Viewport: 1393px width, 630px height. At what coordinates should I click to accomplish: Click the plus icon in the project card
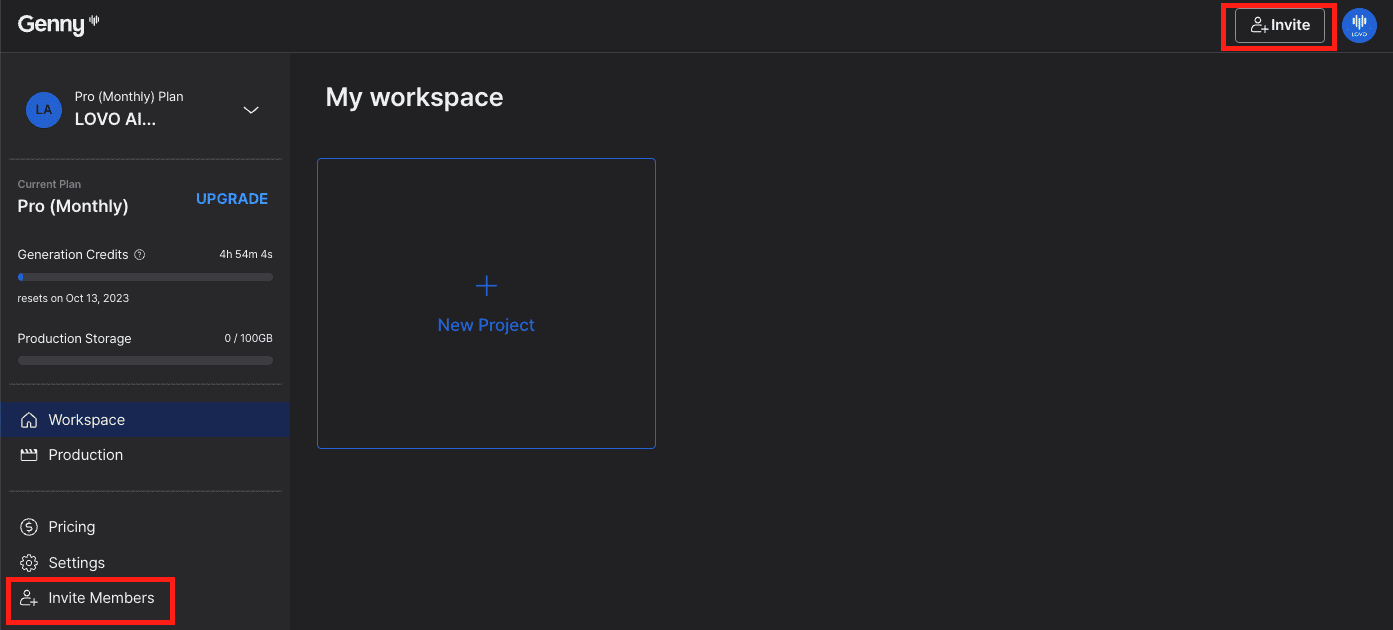click(x=486, y=287)
